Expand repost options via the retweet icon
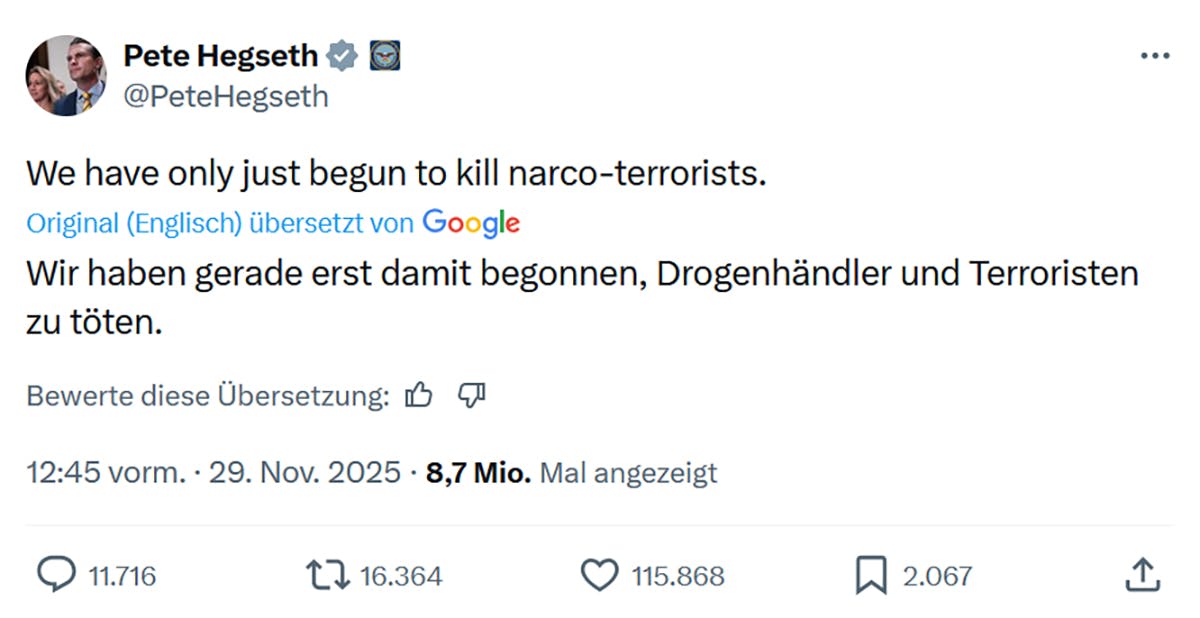 point(327,575)
